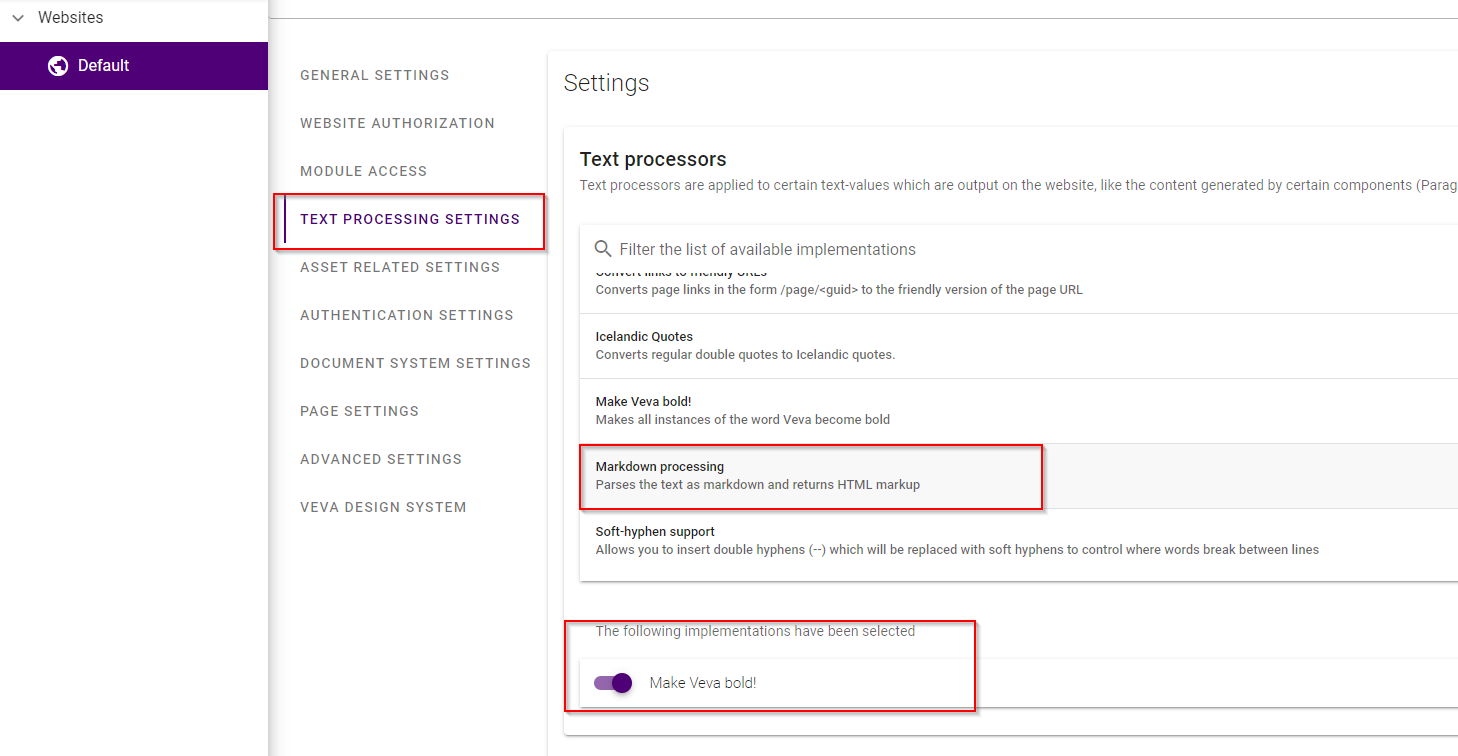
Task: Select the Markdown processing implementation
Action: click(x=1019, y=476)
